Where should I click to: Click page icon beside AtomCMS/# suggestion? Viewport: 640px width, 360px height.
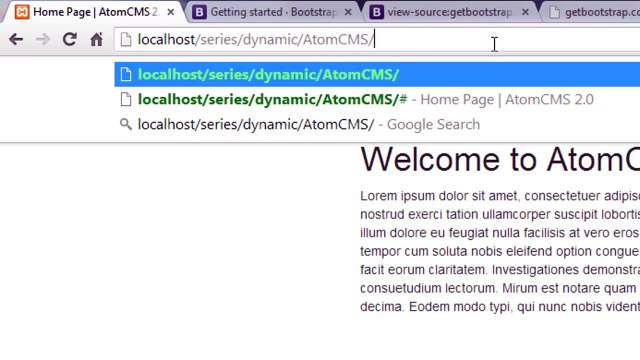tap(126, 99)
